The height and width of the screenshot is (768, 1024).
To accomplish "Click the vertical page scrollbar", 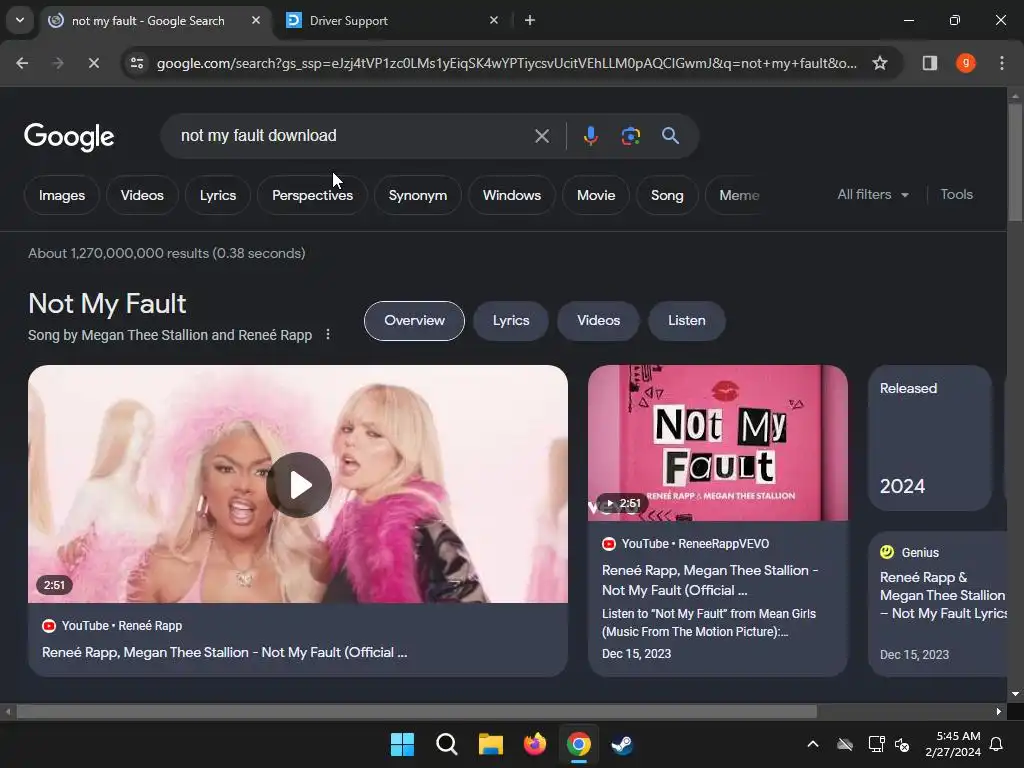I will pyautogui.click(x=1015, y=163).
